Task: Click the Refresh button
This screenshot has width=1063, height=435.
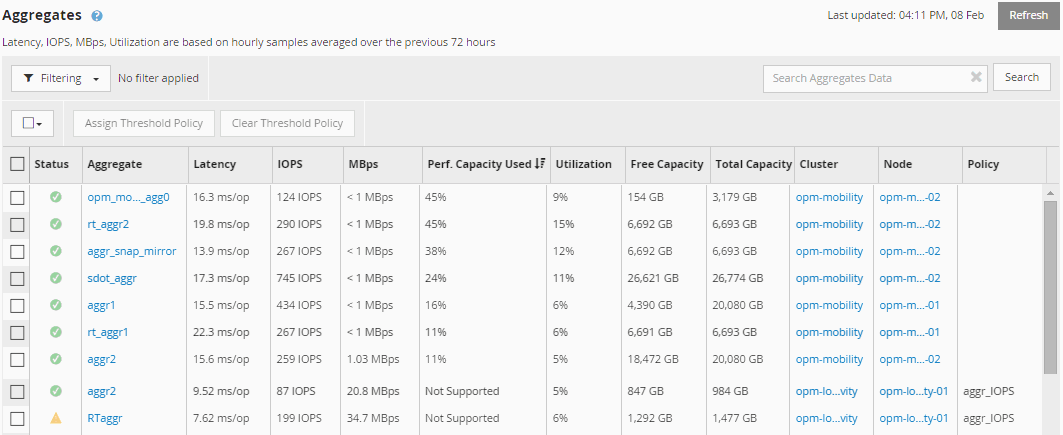Action: coord(1028,16)
